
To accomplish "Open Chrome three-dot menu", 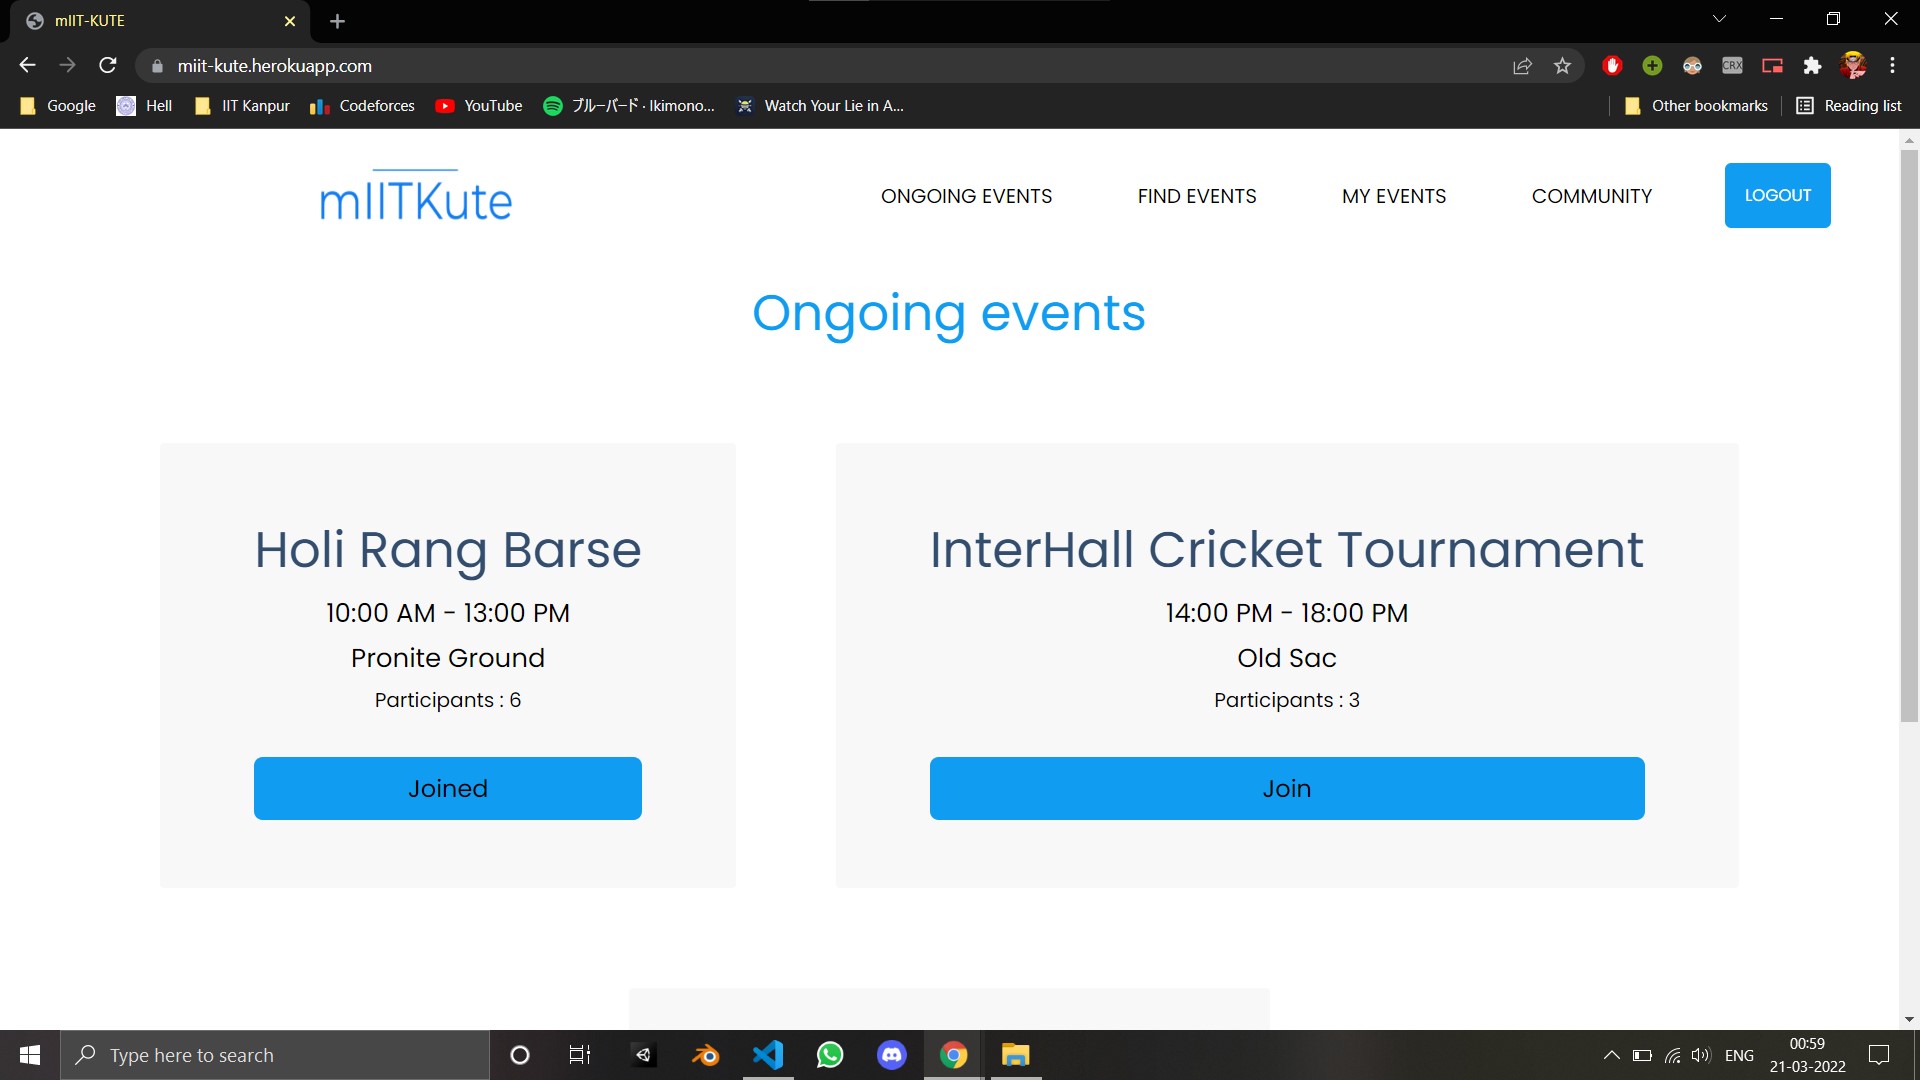I will (x=1892, y=66).
